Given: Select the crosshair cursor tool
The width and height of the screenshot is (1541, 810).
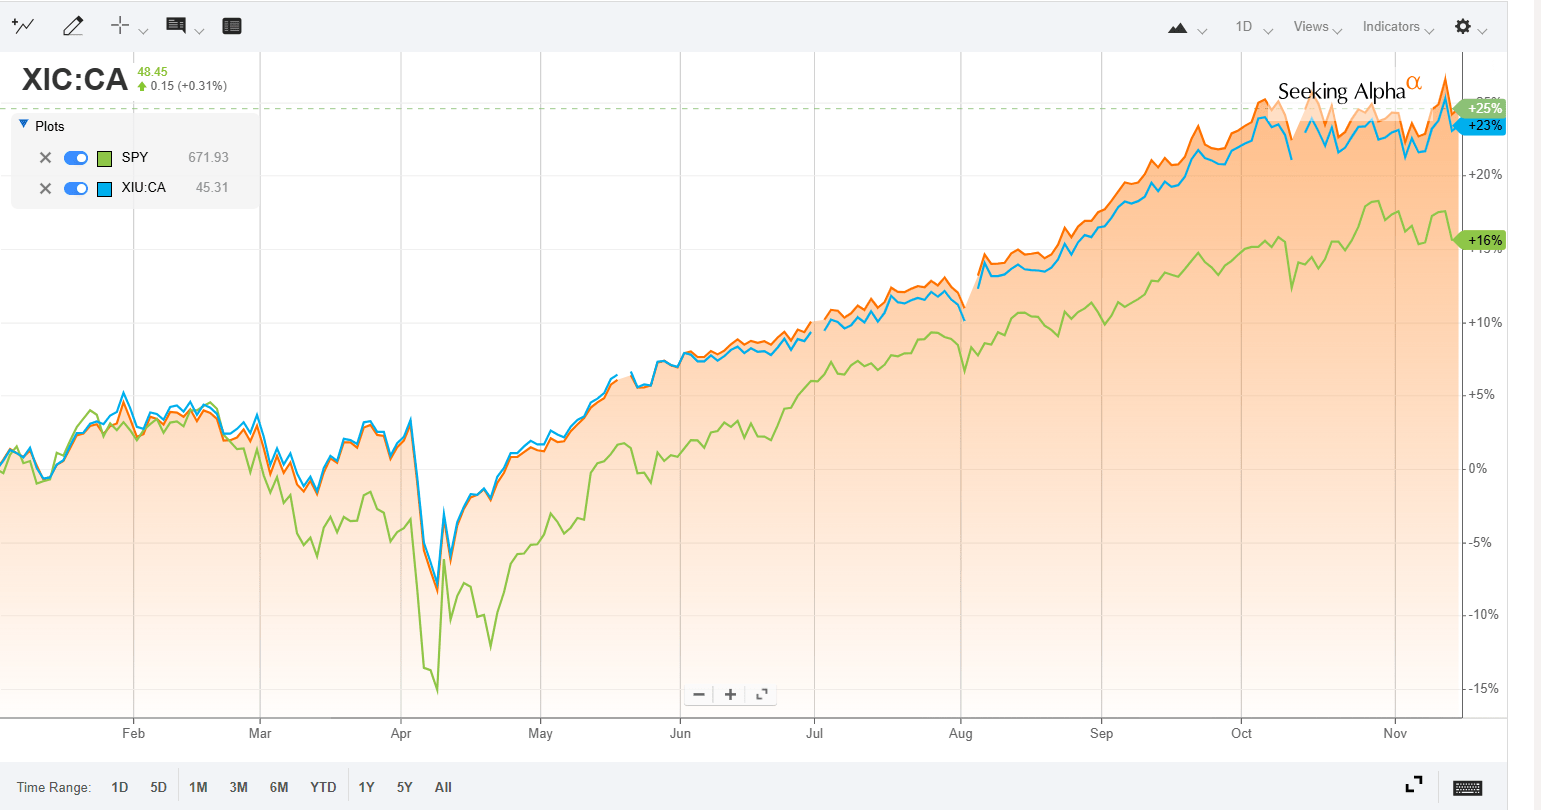Looking at the screenshot, I should pos(120,26).
